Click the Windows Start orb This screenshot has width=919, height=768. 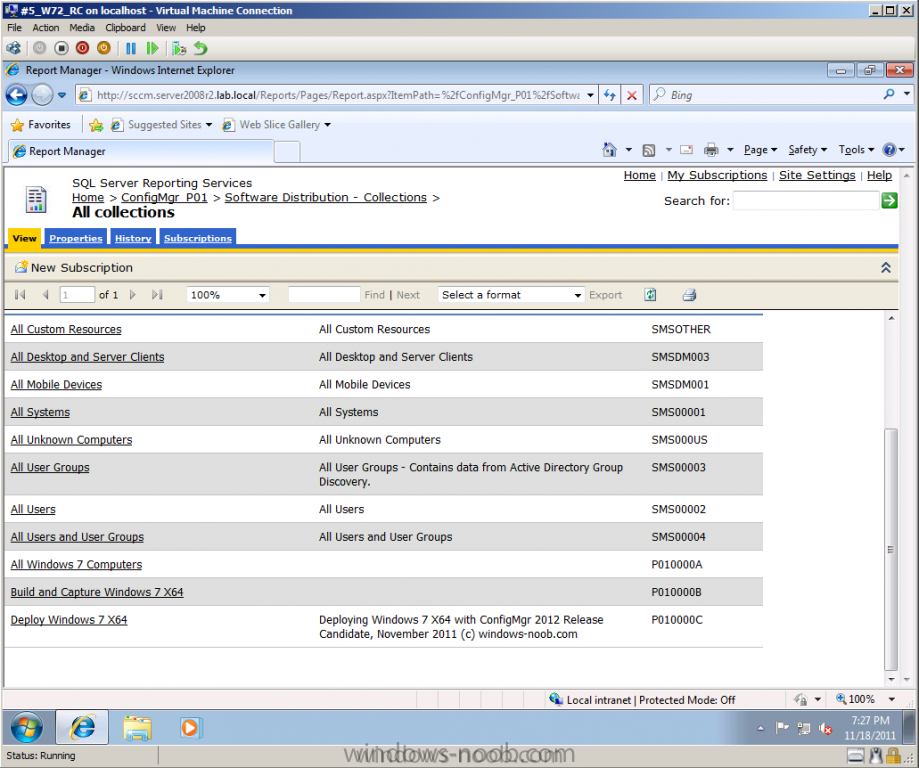coord(26,728)
